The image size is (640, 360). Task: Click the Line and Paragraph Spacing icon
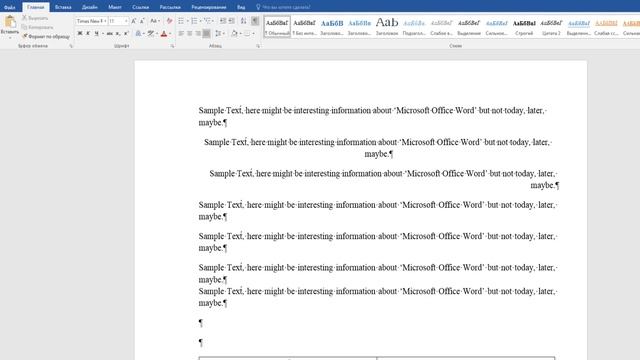(x=218, y=33)
